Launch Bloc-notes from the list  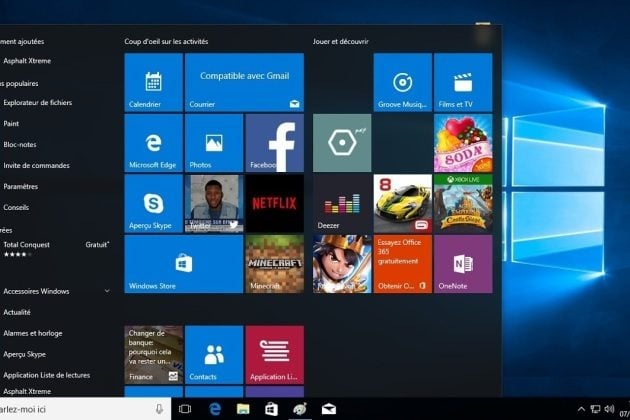pos(20,144)
